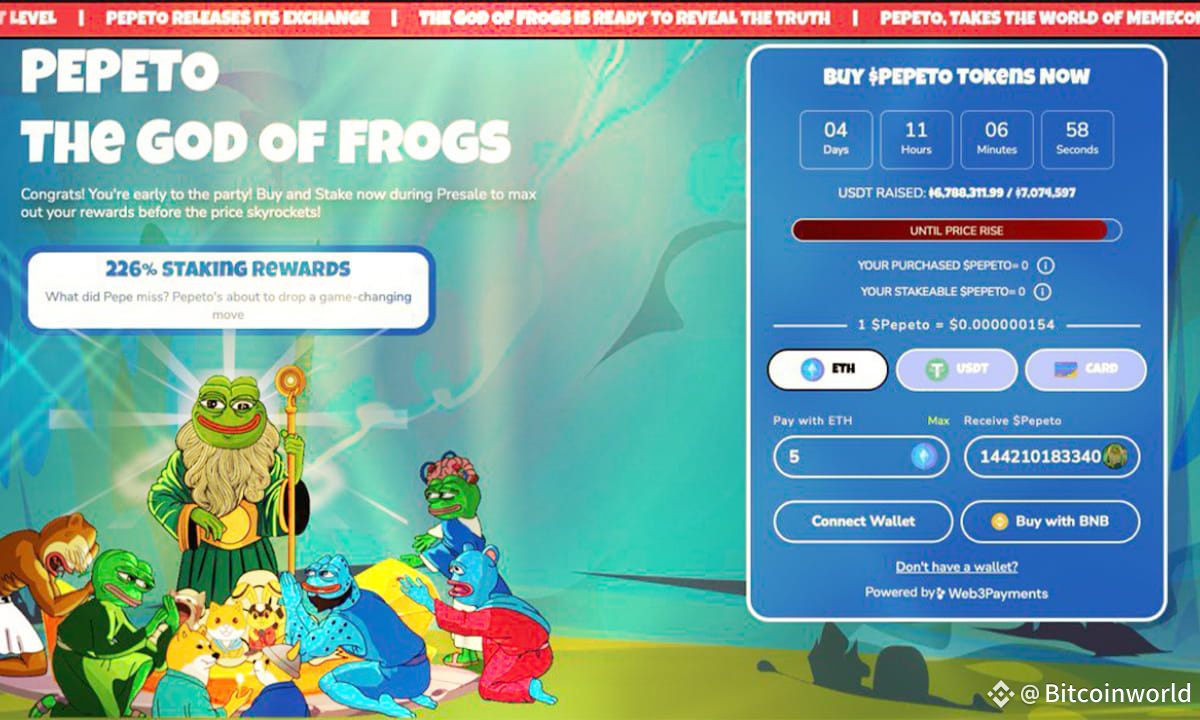This screenshot has width=1200, height=720.
Task: Click the Pay with ETH amount field
Action: point(861,457)
